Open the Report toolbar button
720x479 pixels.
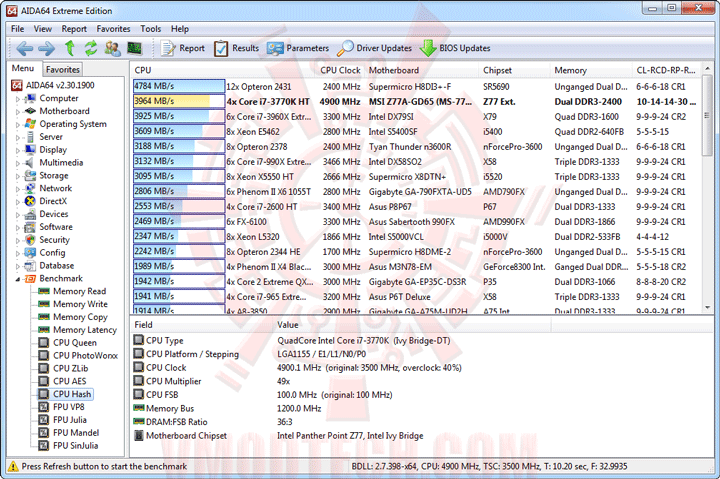coord(182,48)
